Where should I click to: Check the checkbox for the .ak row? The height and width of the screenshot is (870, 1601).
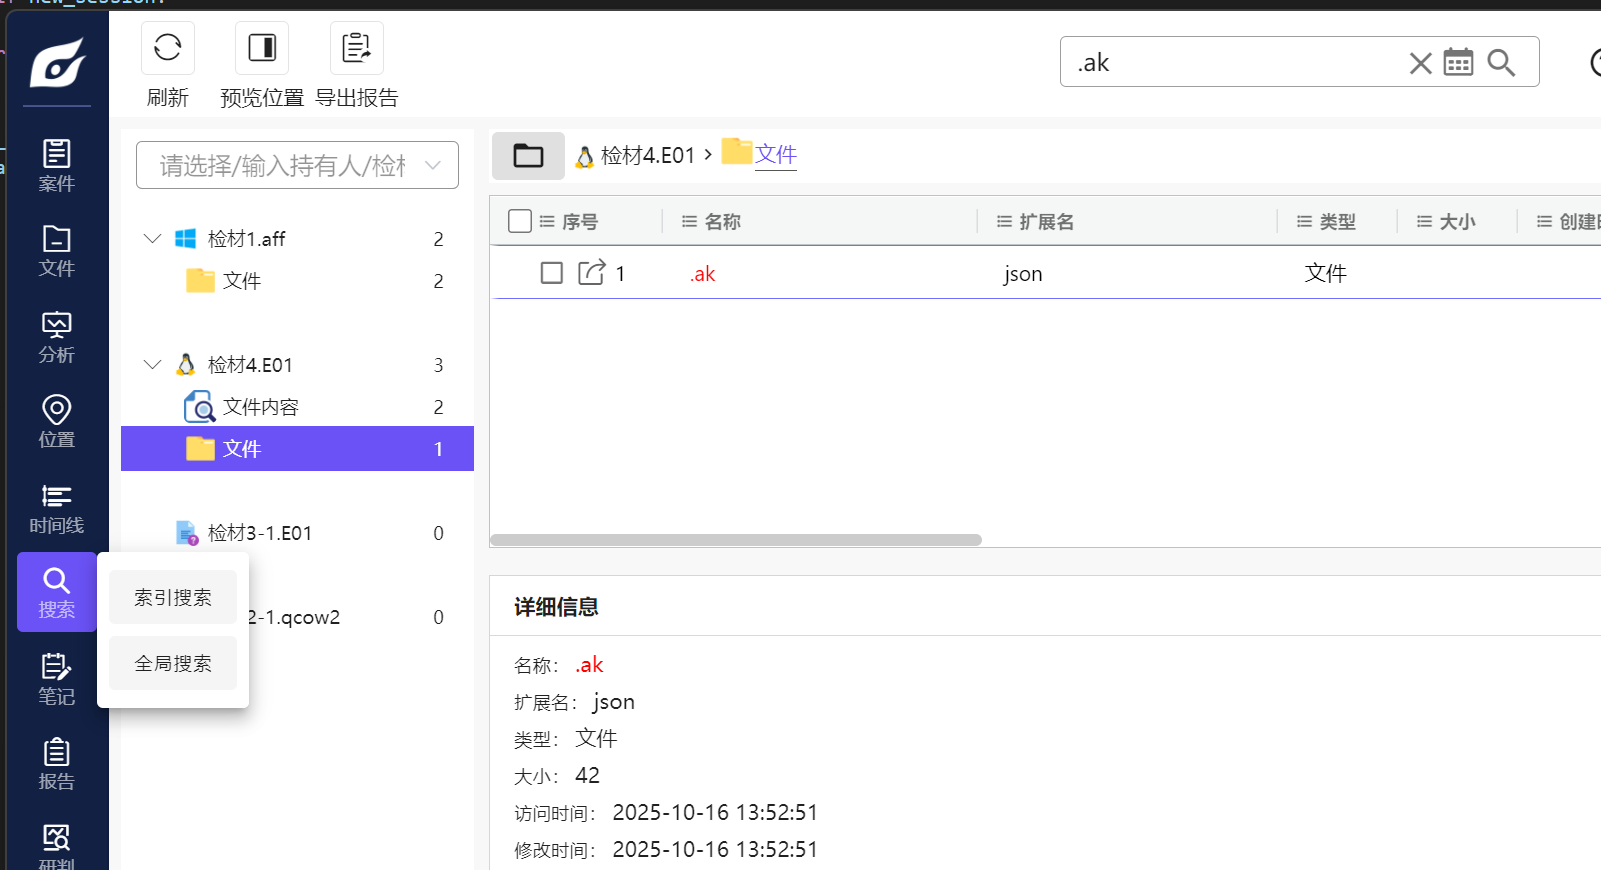[x=551, y=273]
